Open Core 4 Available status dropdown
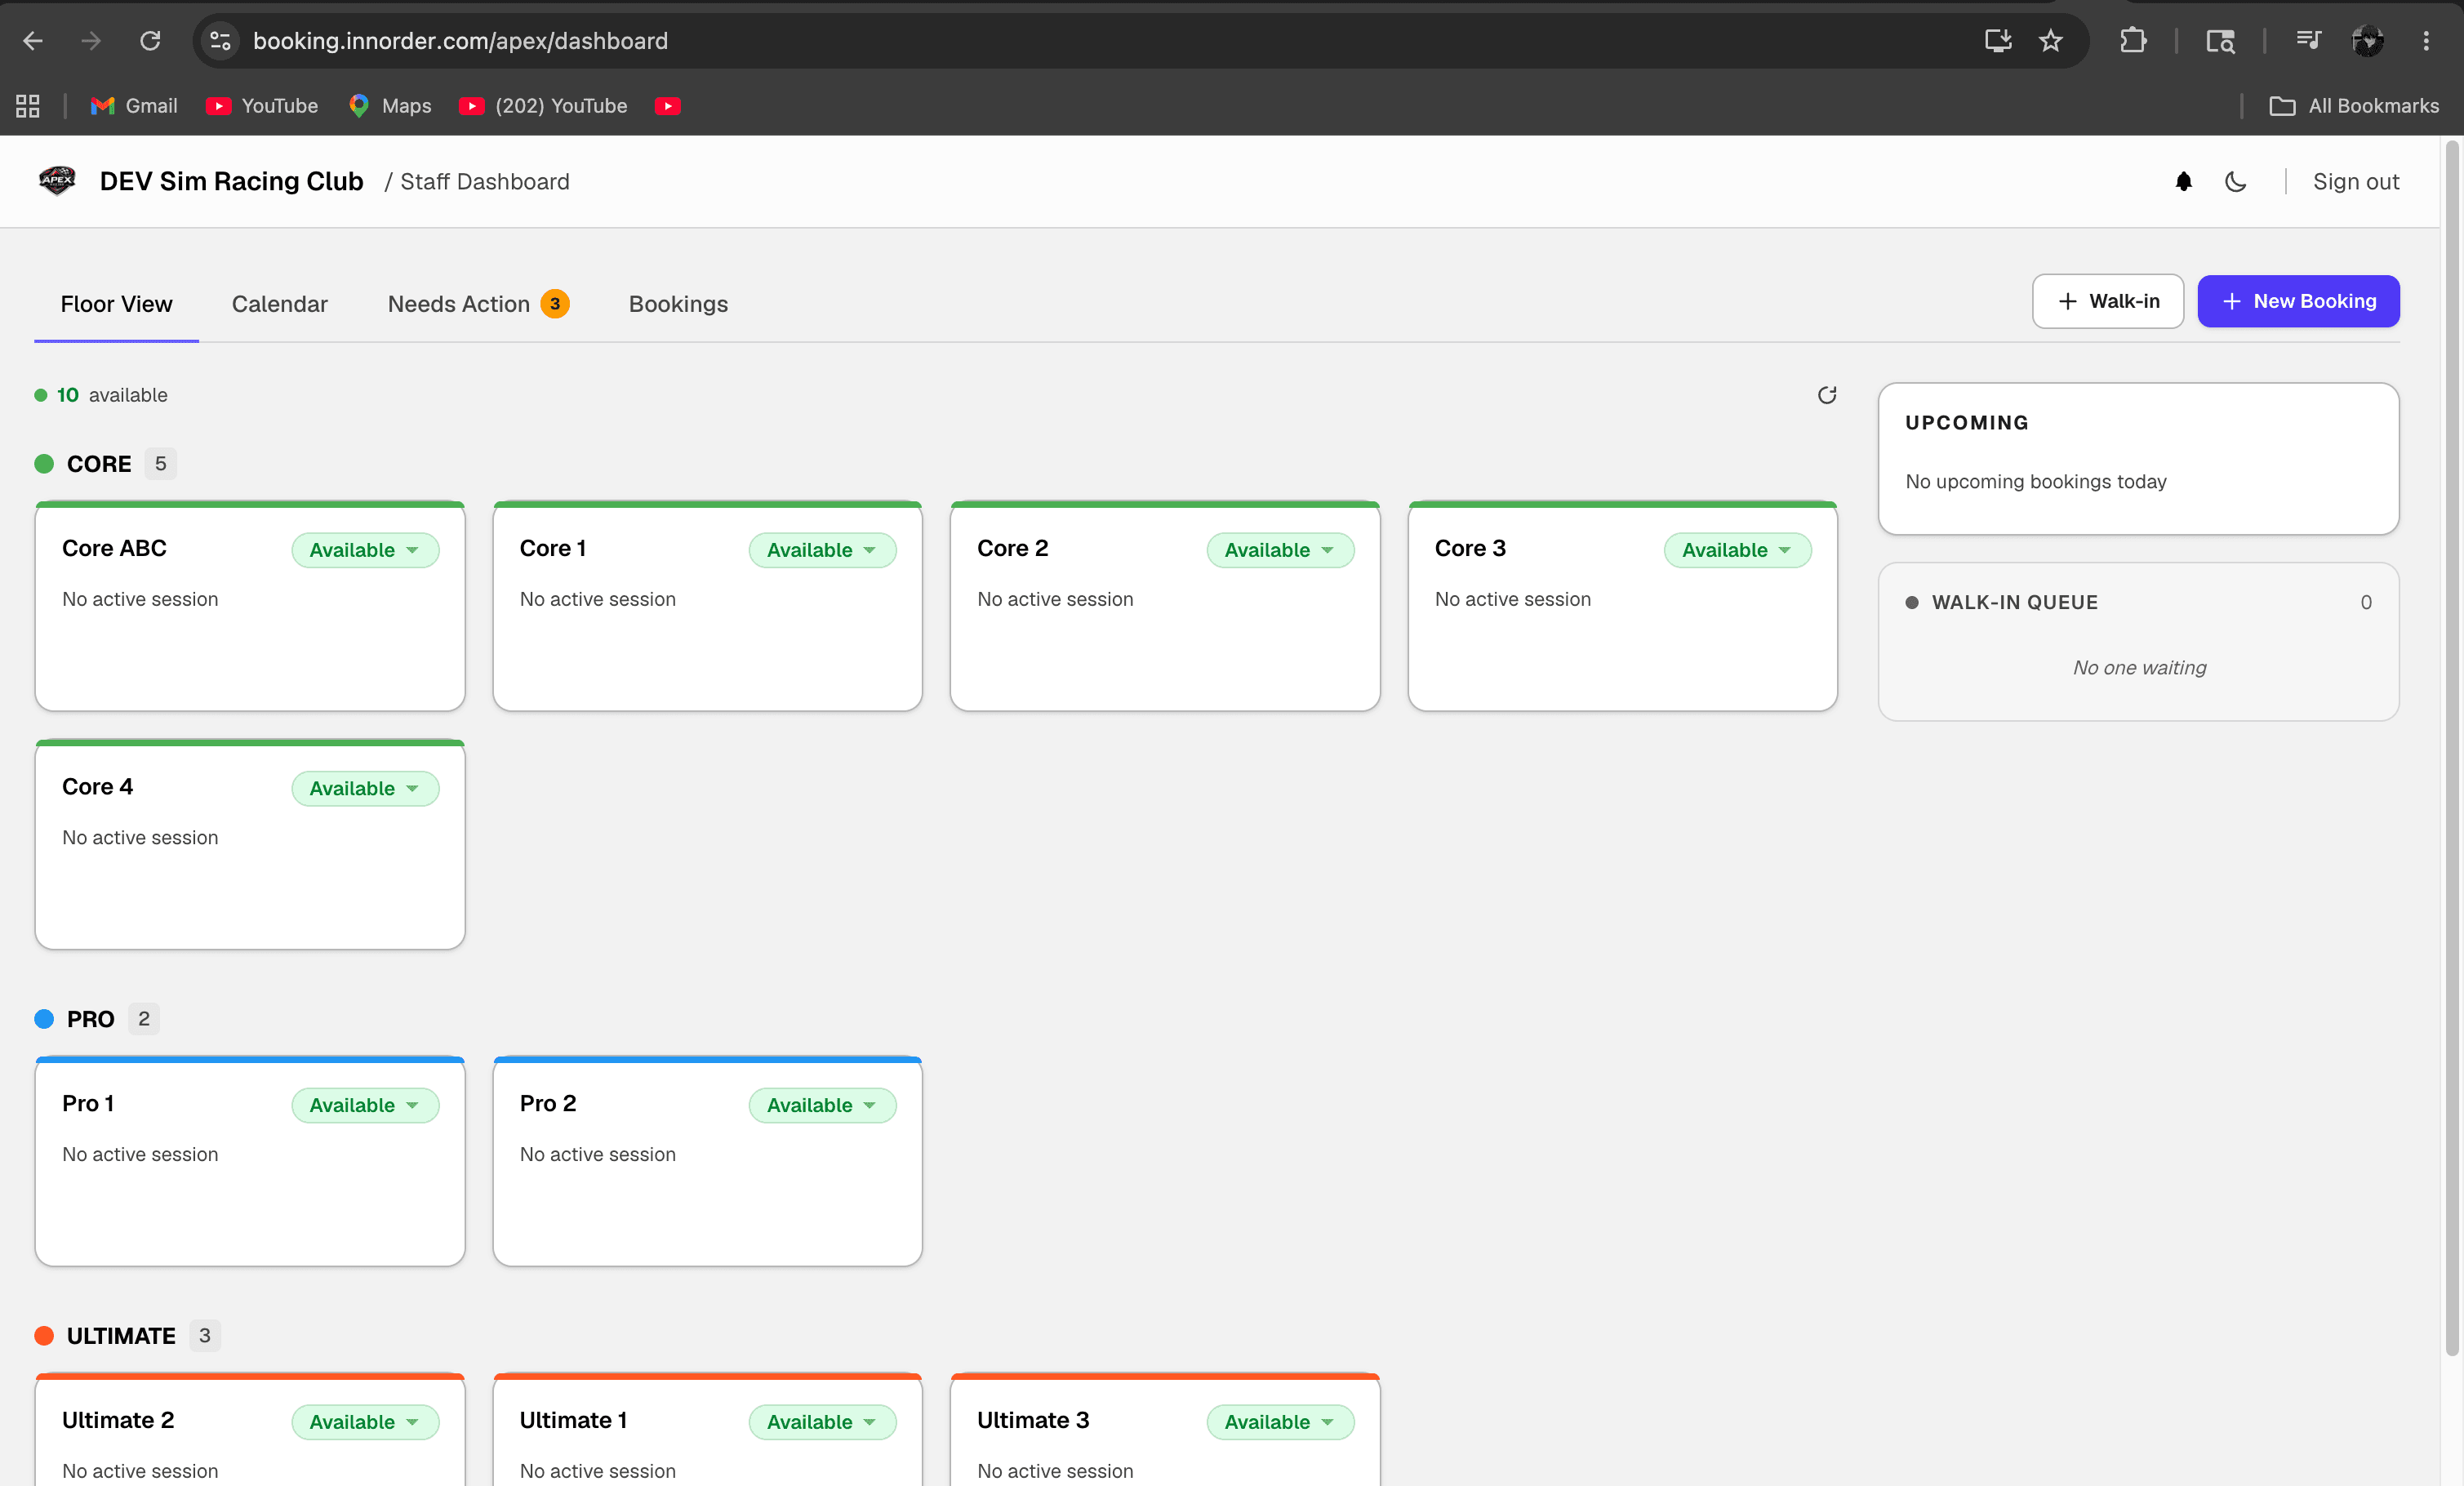The image size is (2464, 1486). 365,788
